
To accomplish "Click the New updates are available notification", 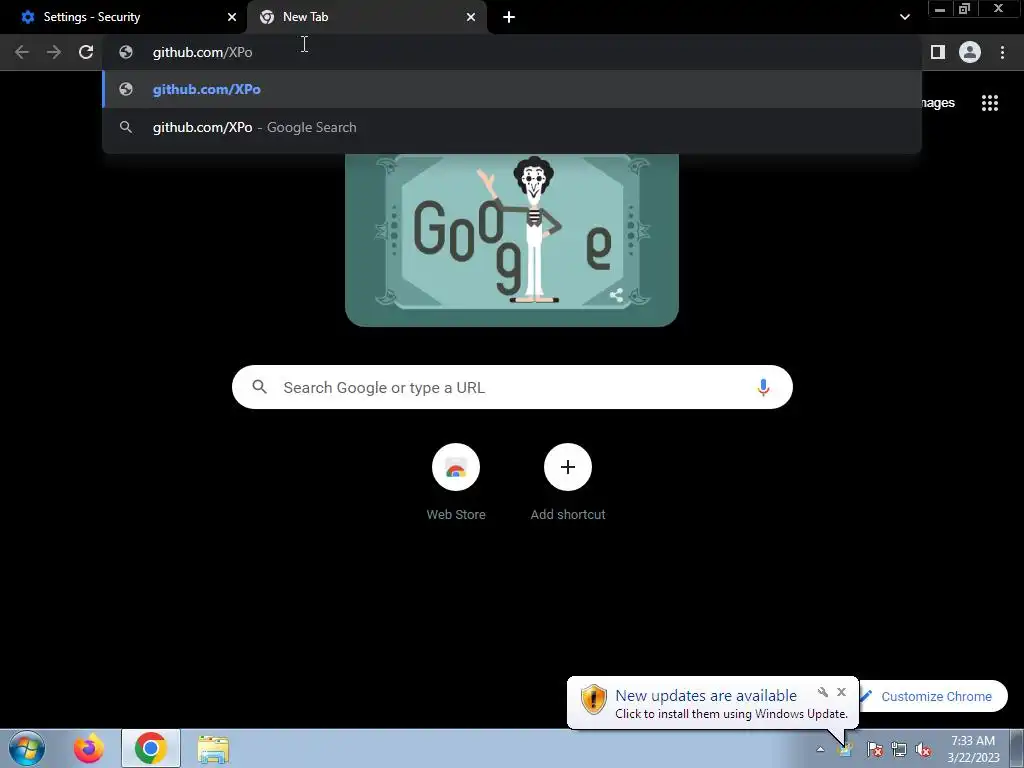I will click(x=712, y=703).
